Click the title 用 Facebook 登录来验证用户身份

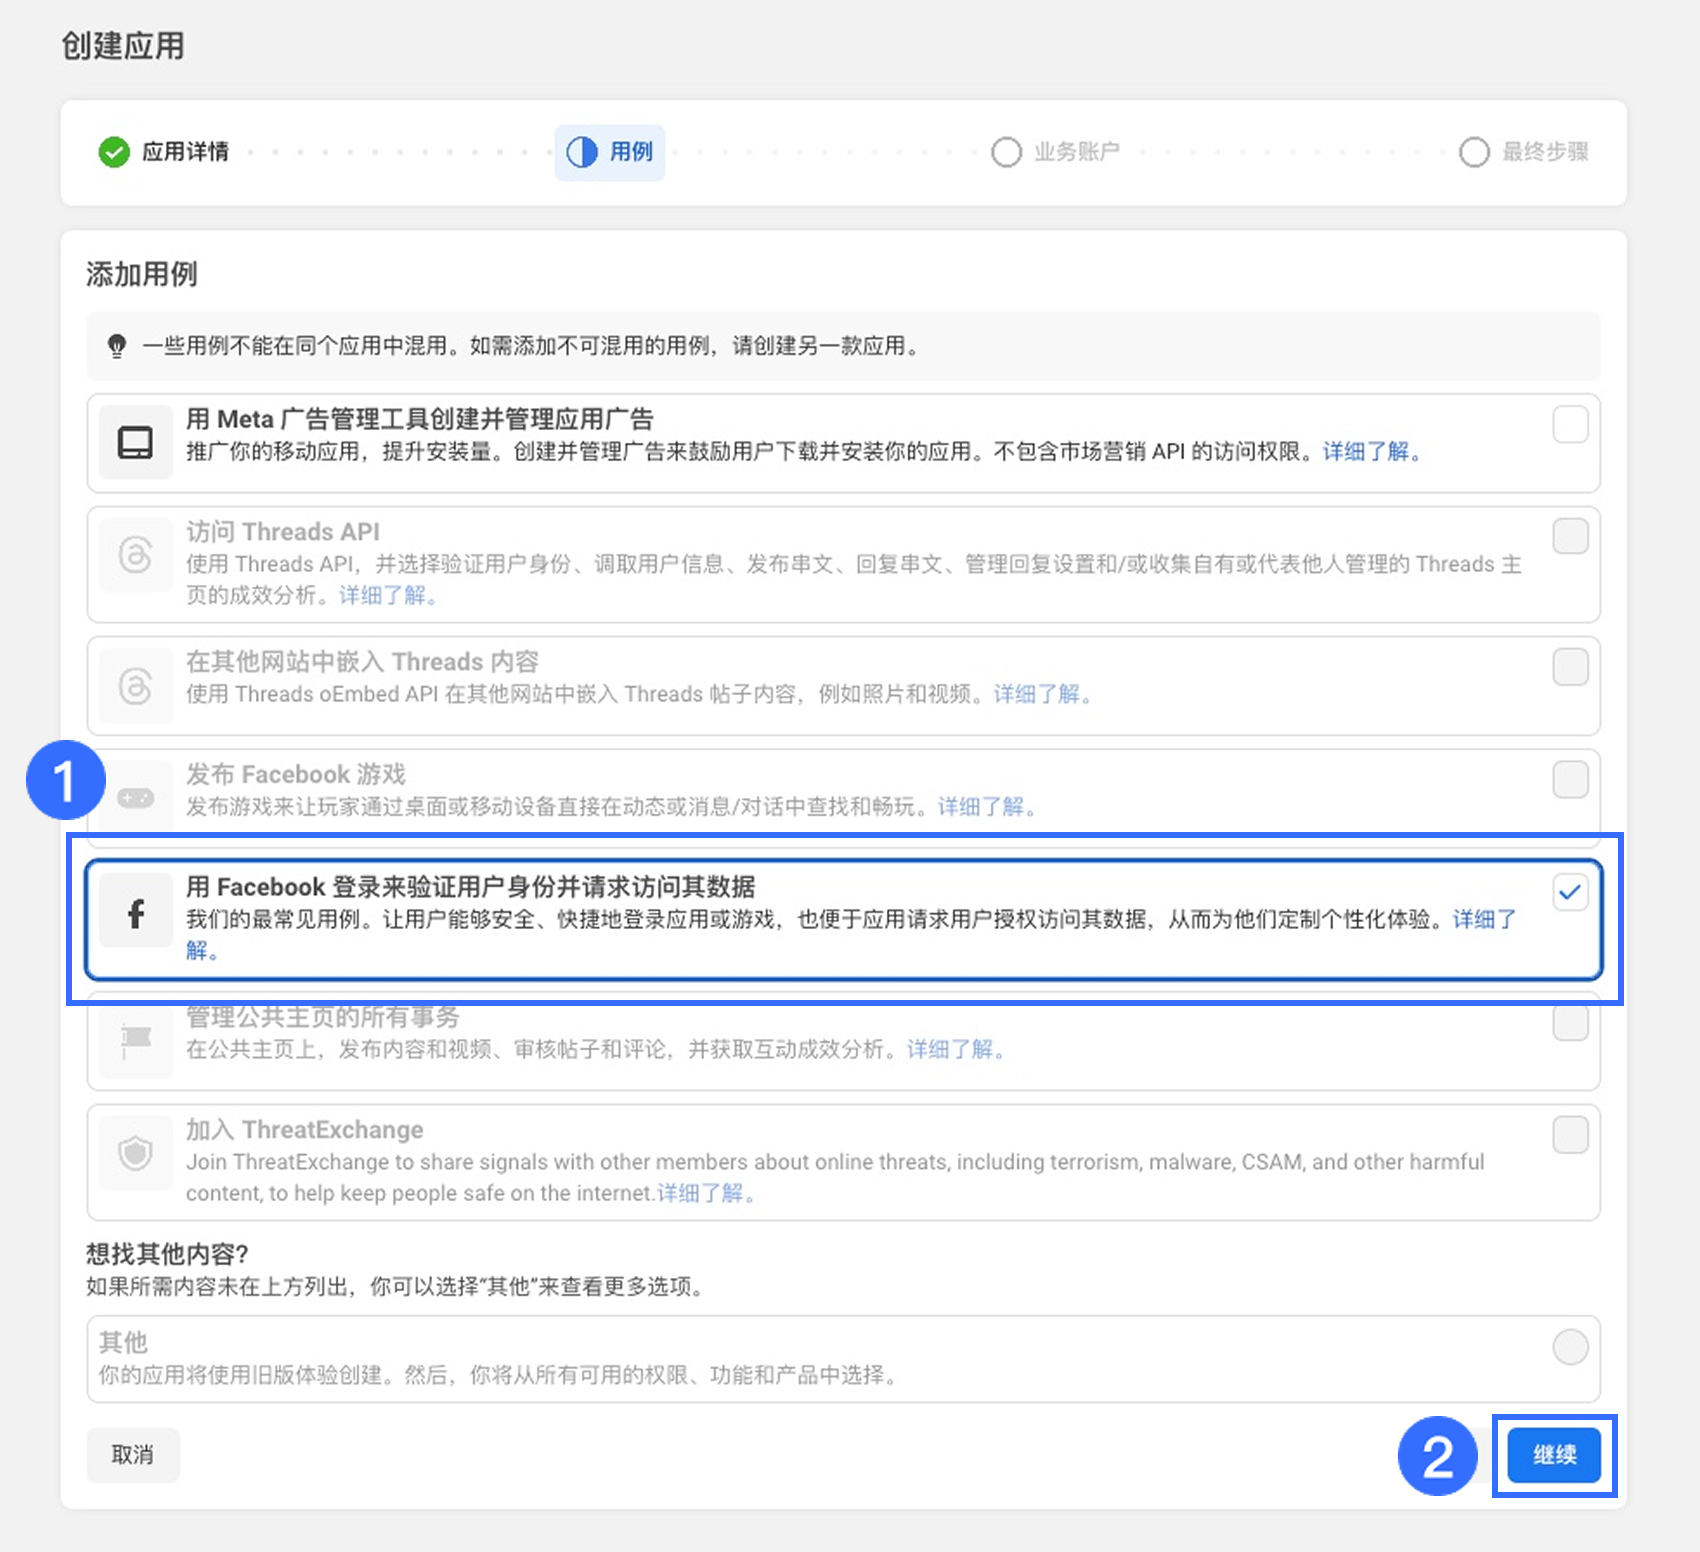(471, 887)
